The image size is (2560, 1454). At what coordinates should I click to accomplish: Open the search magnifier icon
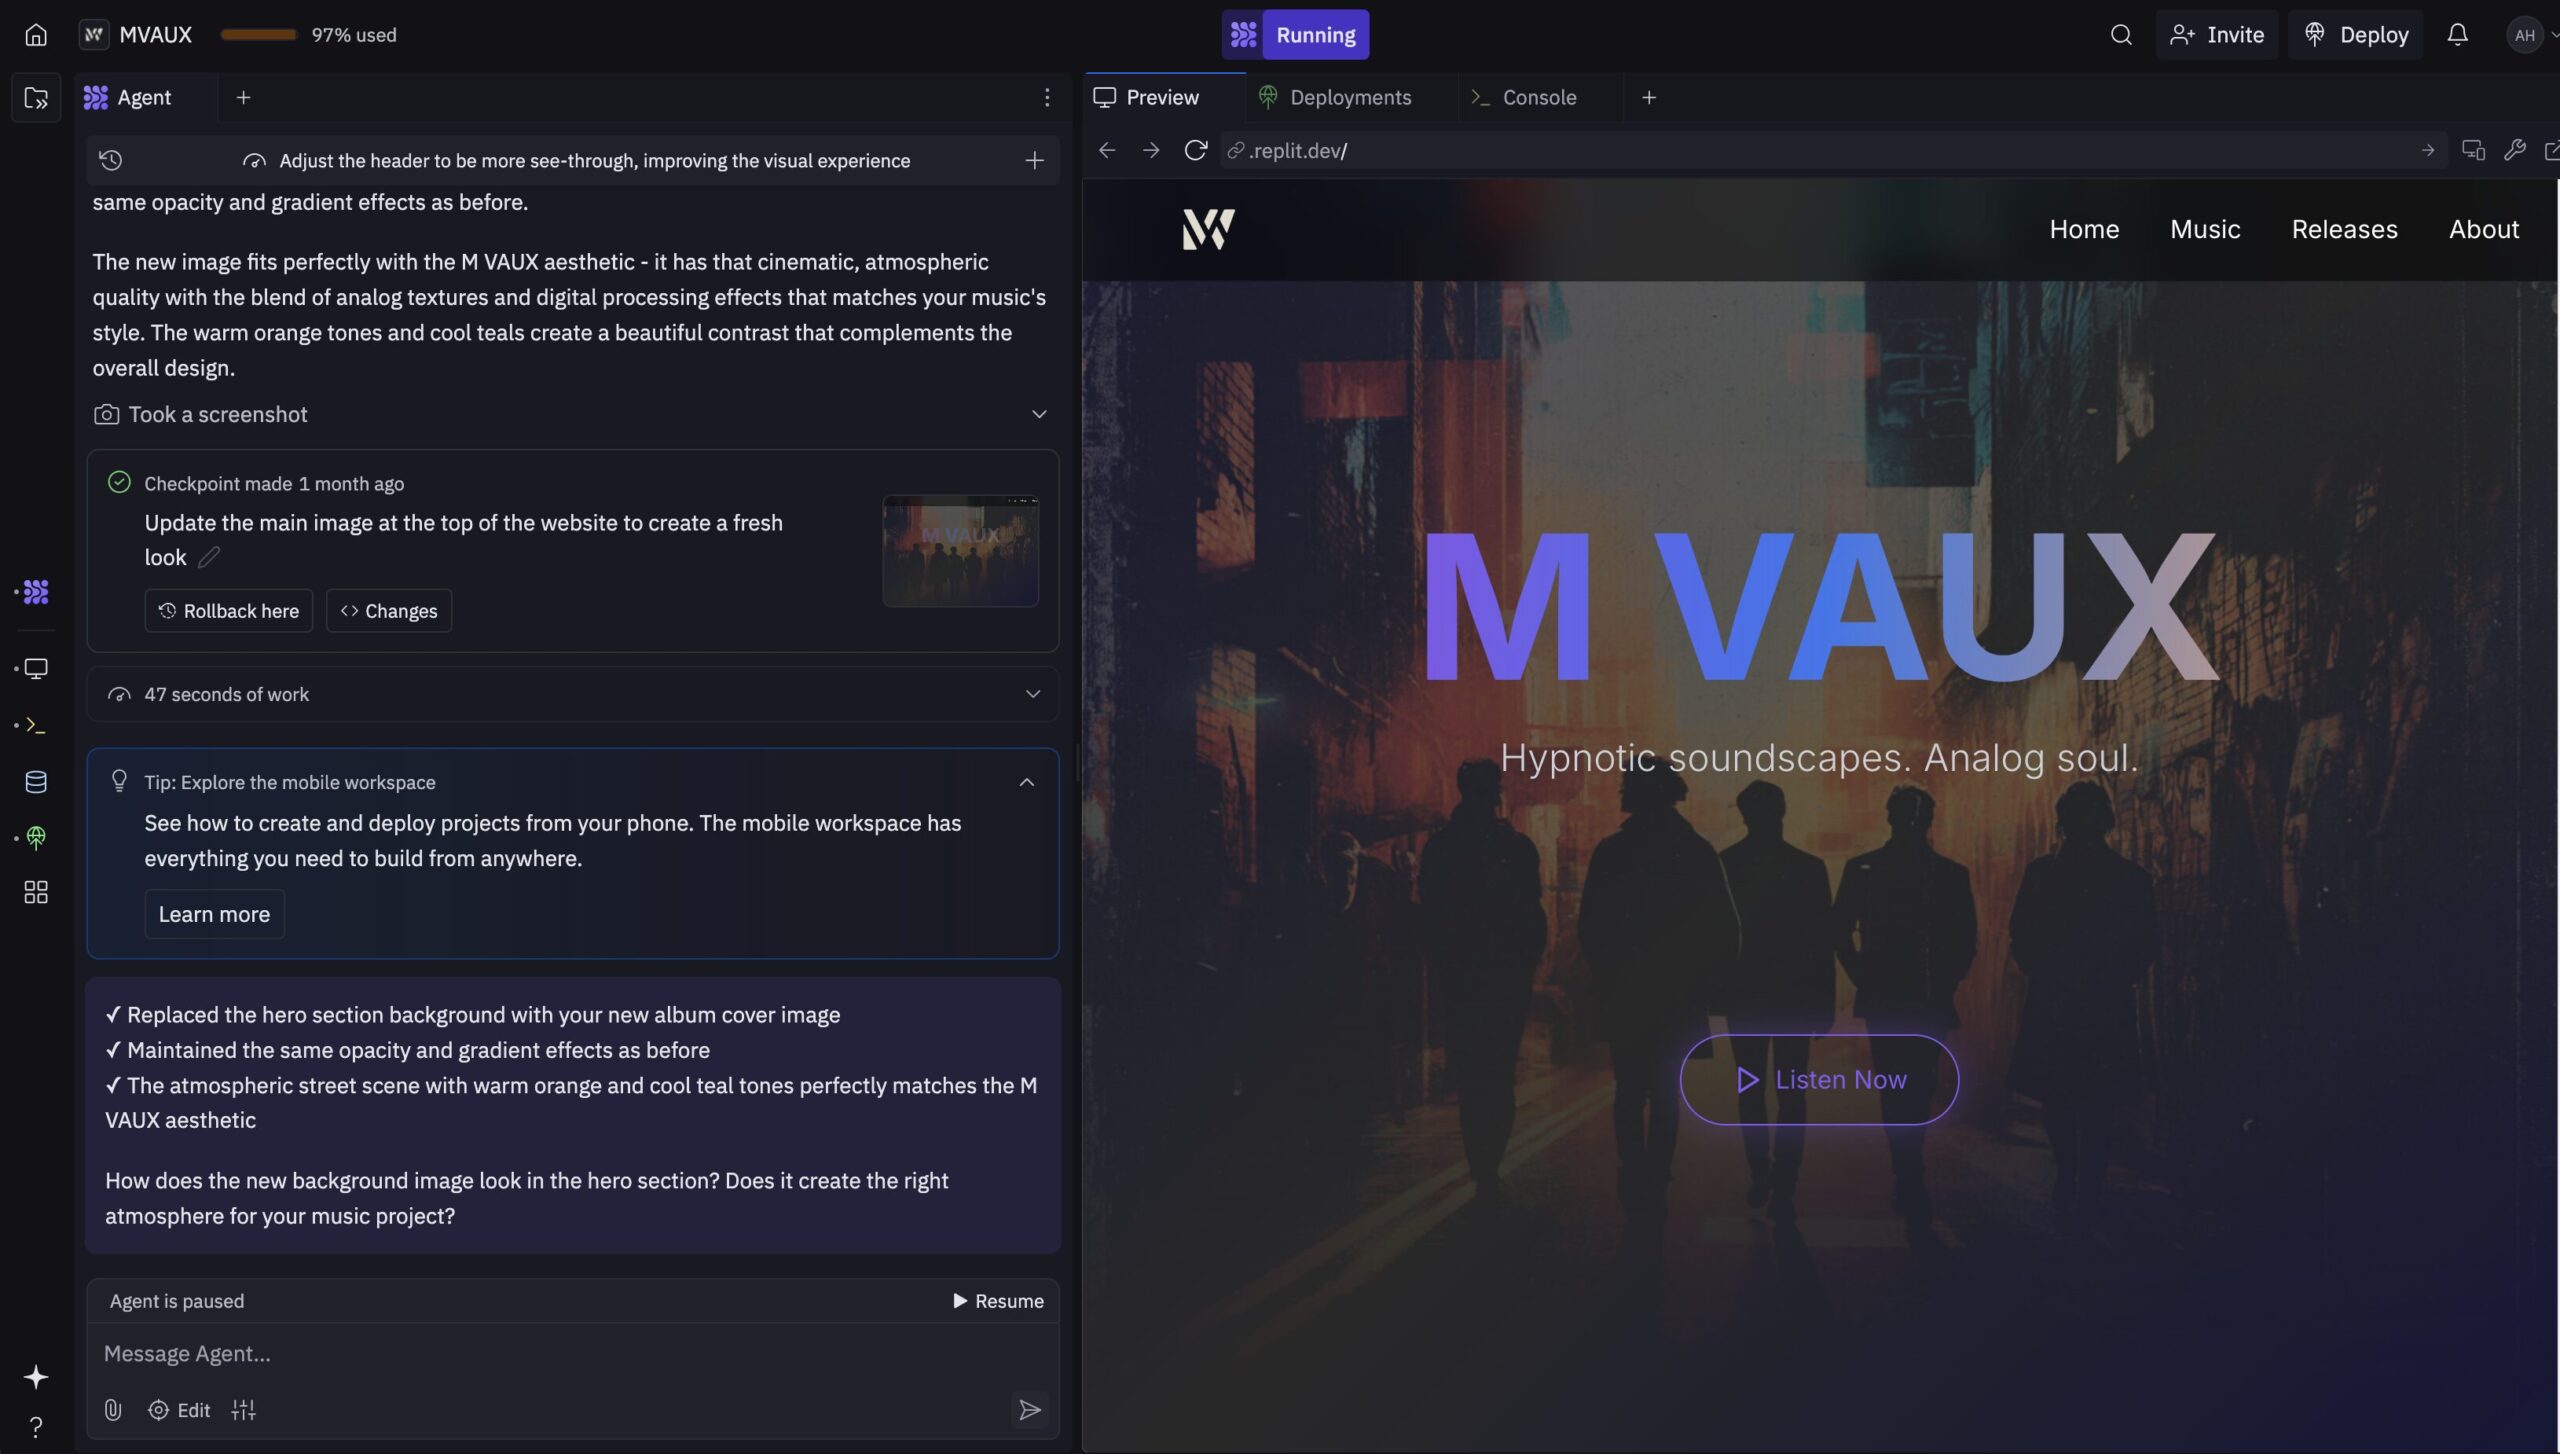click(x=2120, y=35)
